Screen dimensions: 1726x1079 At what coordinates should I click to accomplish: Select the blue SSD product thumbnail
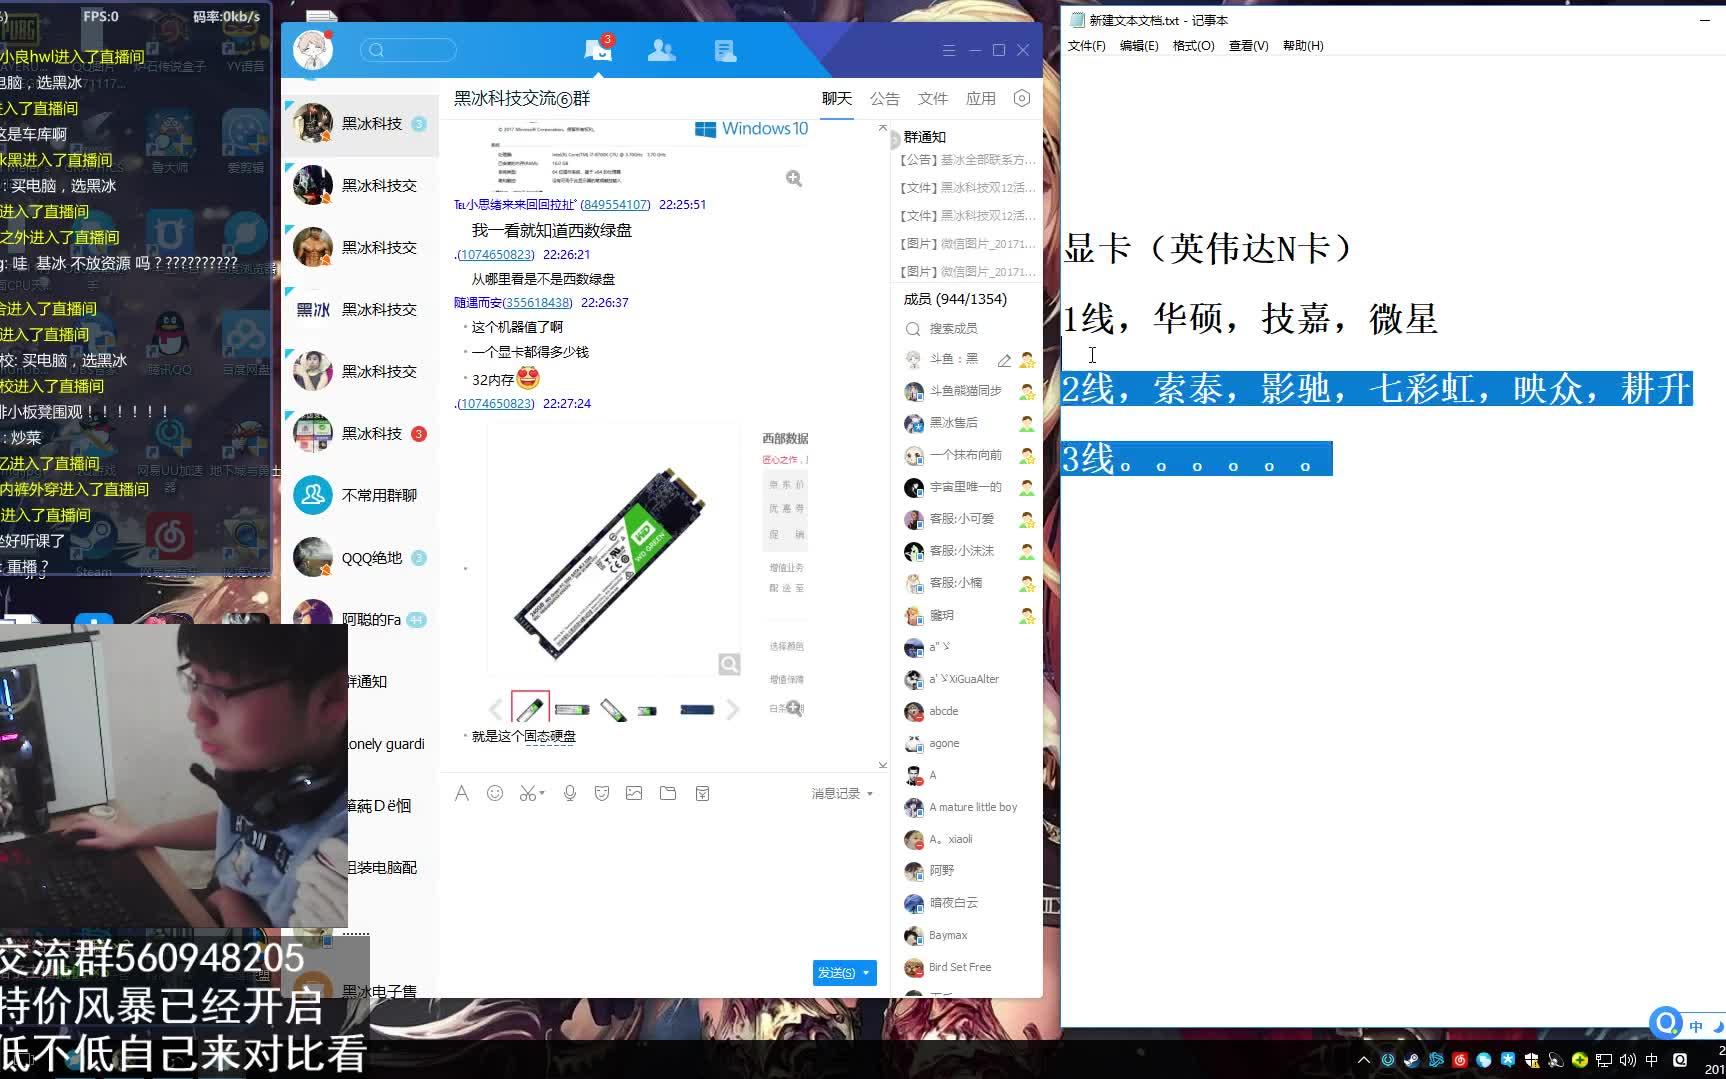pyautogui.click(x=697, y=710)
